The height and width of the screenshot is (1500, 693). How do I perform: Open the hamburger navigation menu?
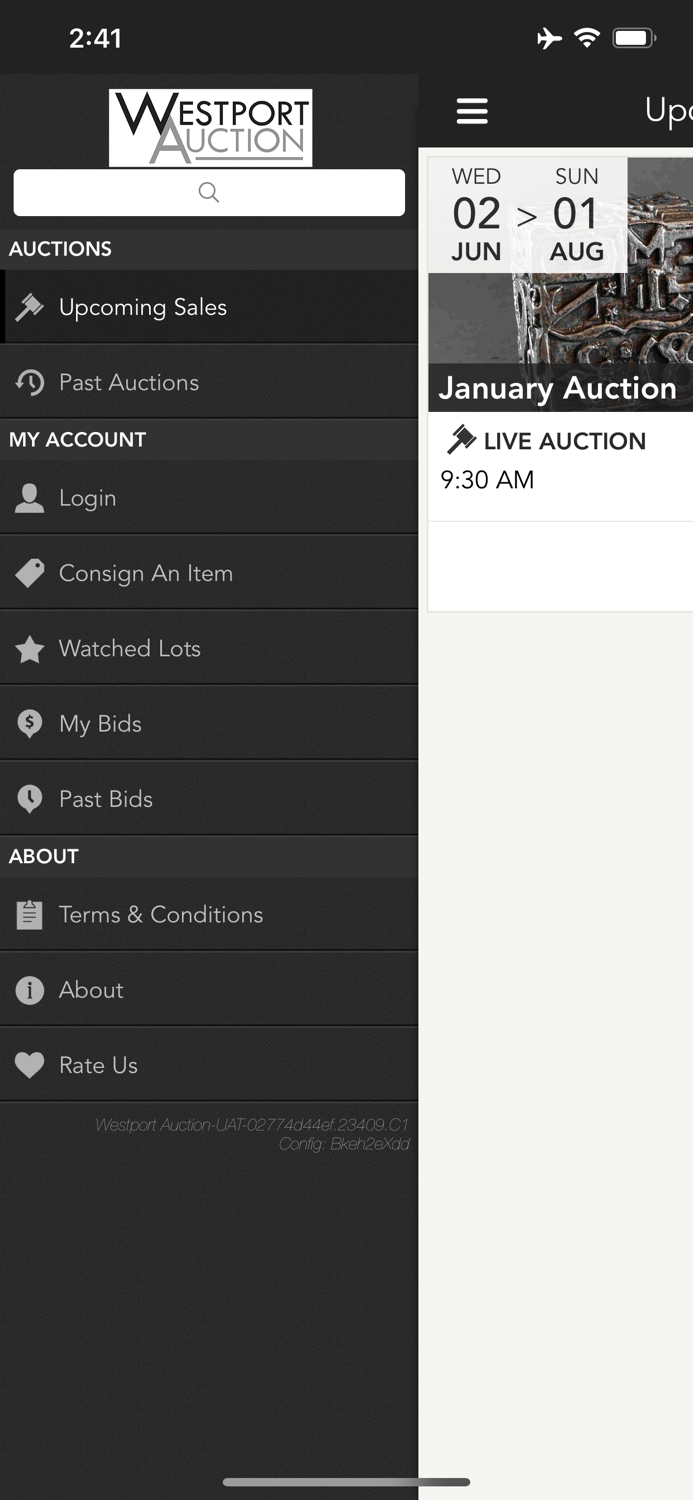pyautogui.click(x=472, y=111)
